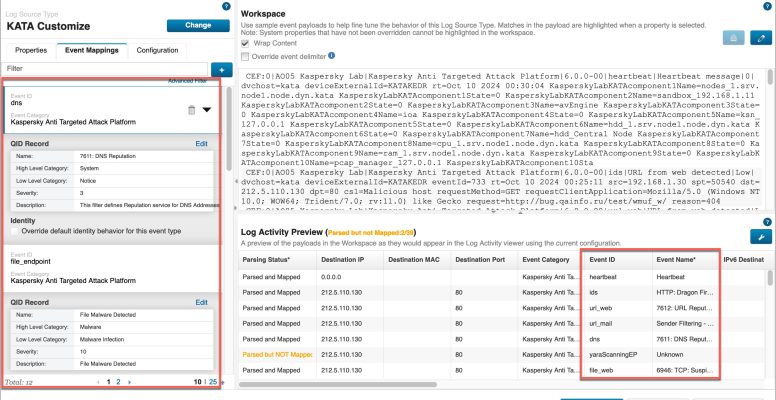776x400 pixels.
Task: Click the event mappings list vertical scrollbar
Action: (229, 129)
